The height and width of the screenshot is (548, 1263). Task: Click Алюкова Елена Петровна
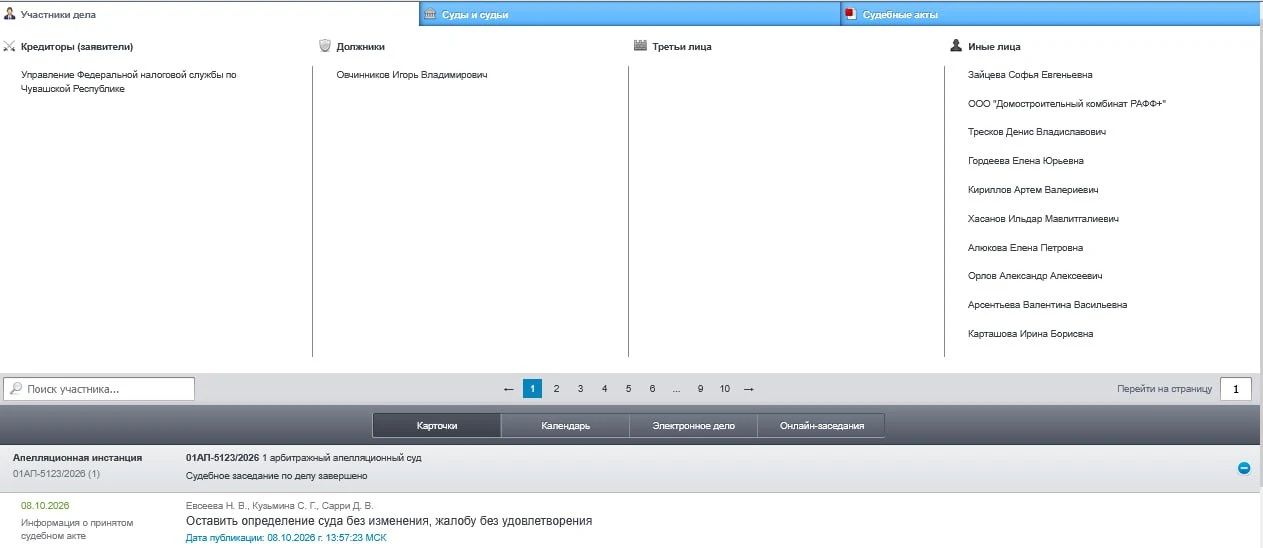click(1025, 247)
